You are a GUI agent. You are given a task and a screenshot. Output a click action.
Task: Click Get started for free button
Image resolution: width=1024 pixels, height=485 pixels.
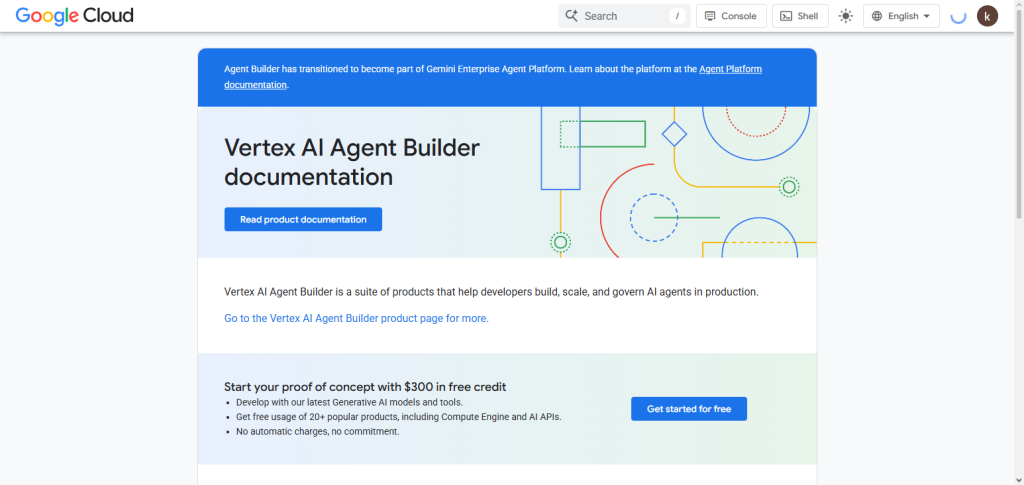click(689, 409)
